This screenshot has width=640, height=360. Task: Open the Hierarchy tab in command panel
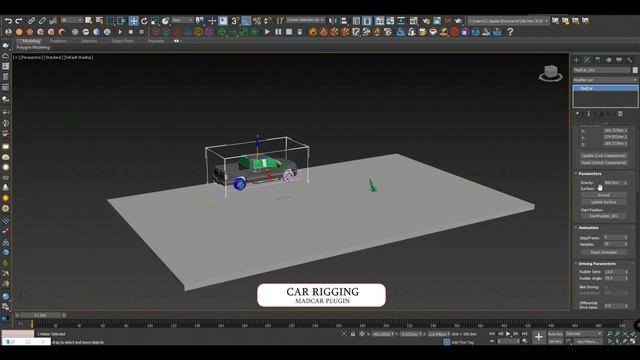tap(598, 60)
